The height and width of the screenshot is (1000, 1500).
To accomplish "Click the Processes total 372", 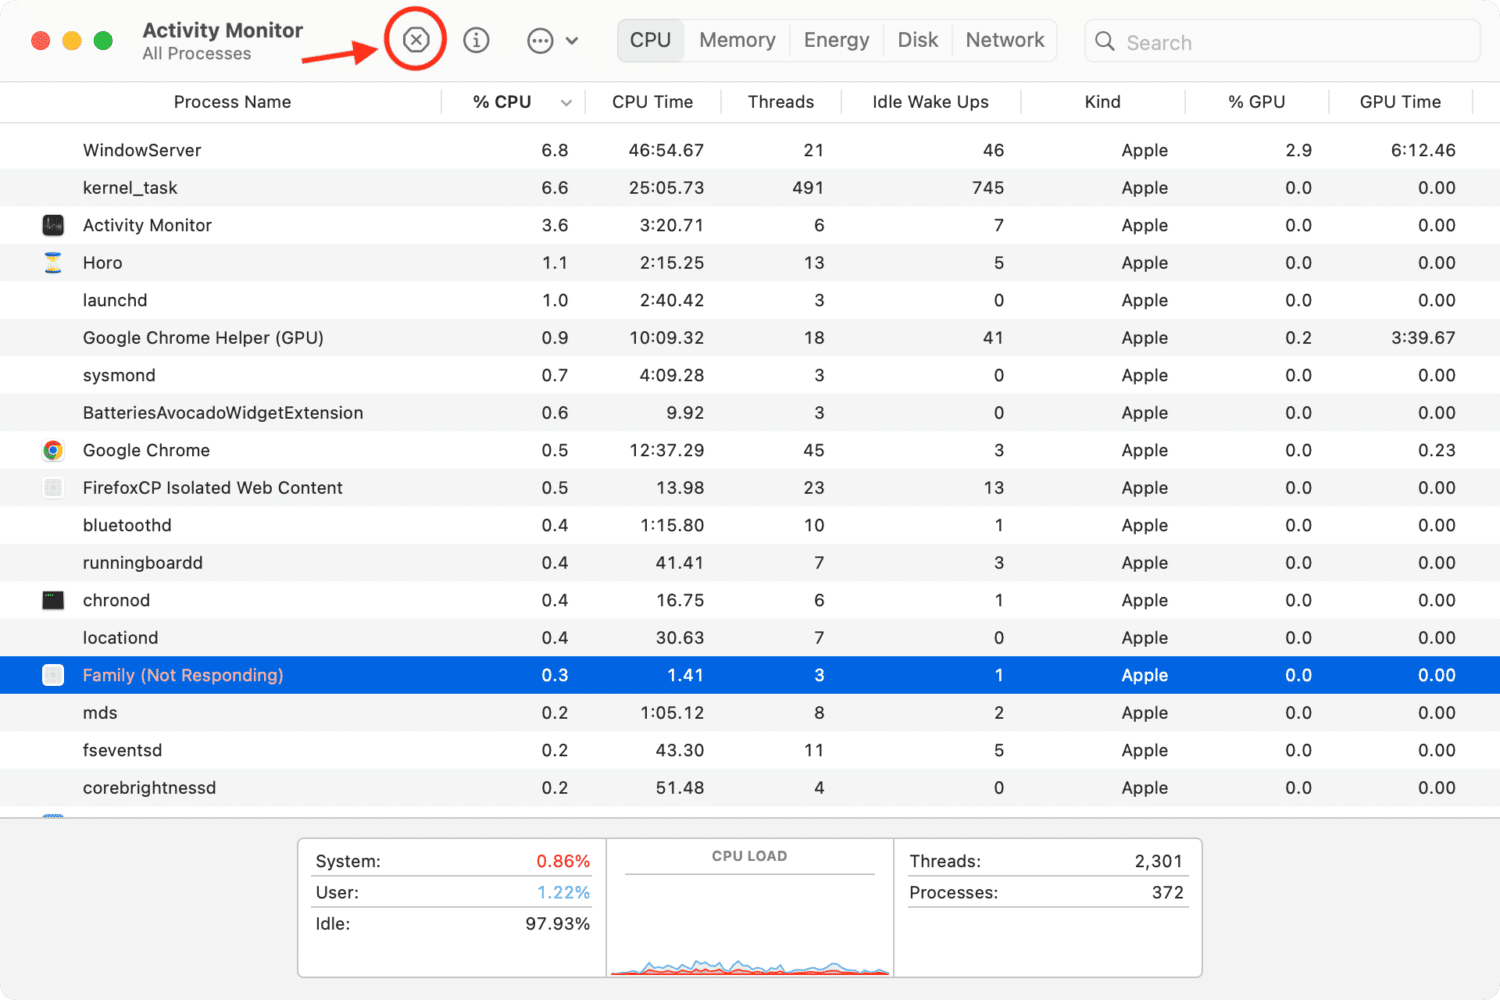I will (x=1167, y=892).
